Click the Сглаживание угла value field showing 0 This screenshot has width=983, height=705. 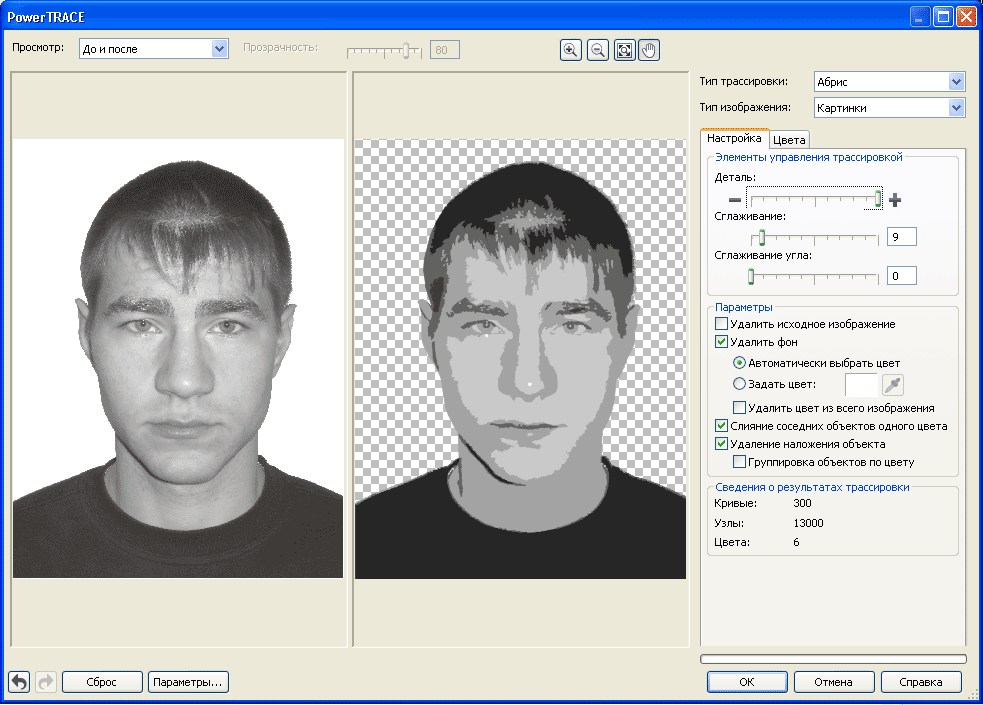click(x=902, y=276)
